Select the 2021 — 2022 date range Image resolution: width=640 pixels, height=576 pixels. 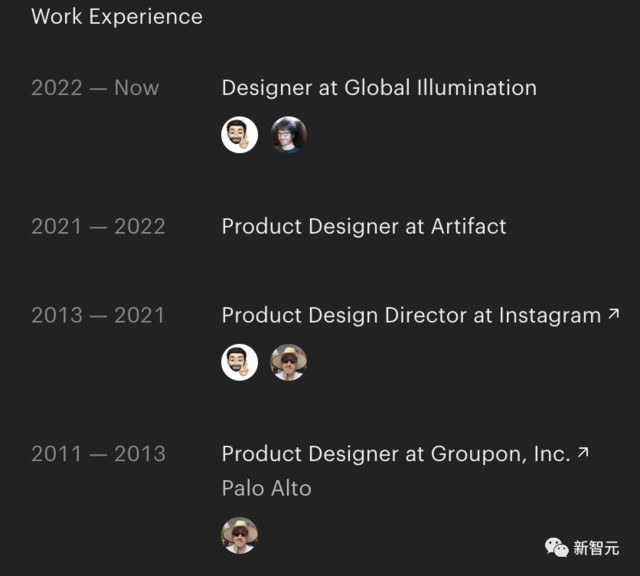(98, 226)
